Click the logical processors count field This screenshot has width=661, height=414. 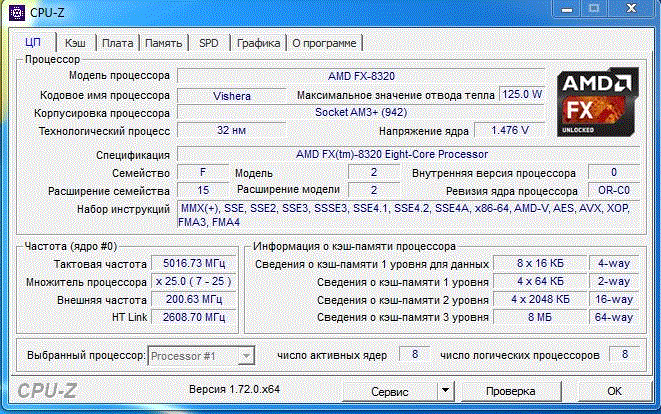click(x=625, y=354)
